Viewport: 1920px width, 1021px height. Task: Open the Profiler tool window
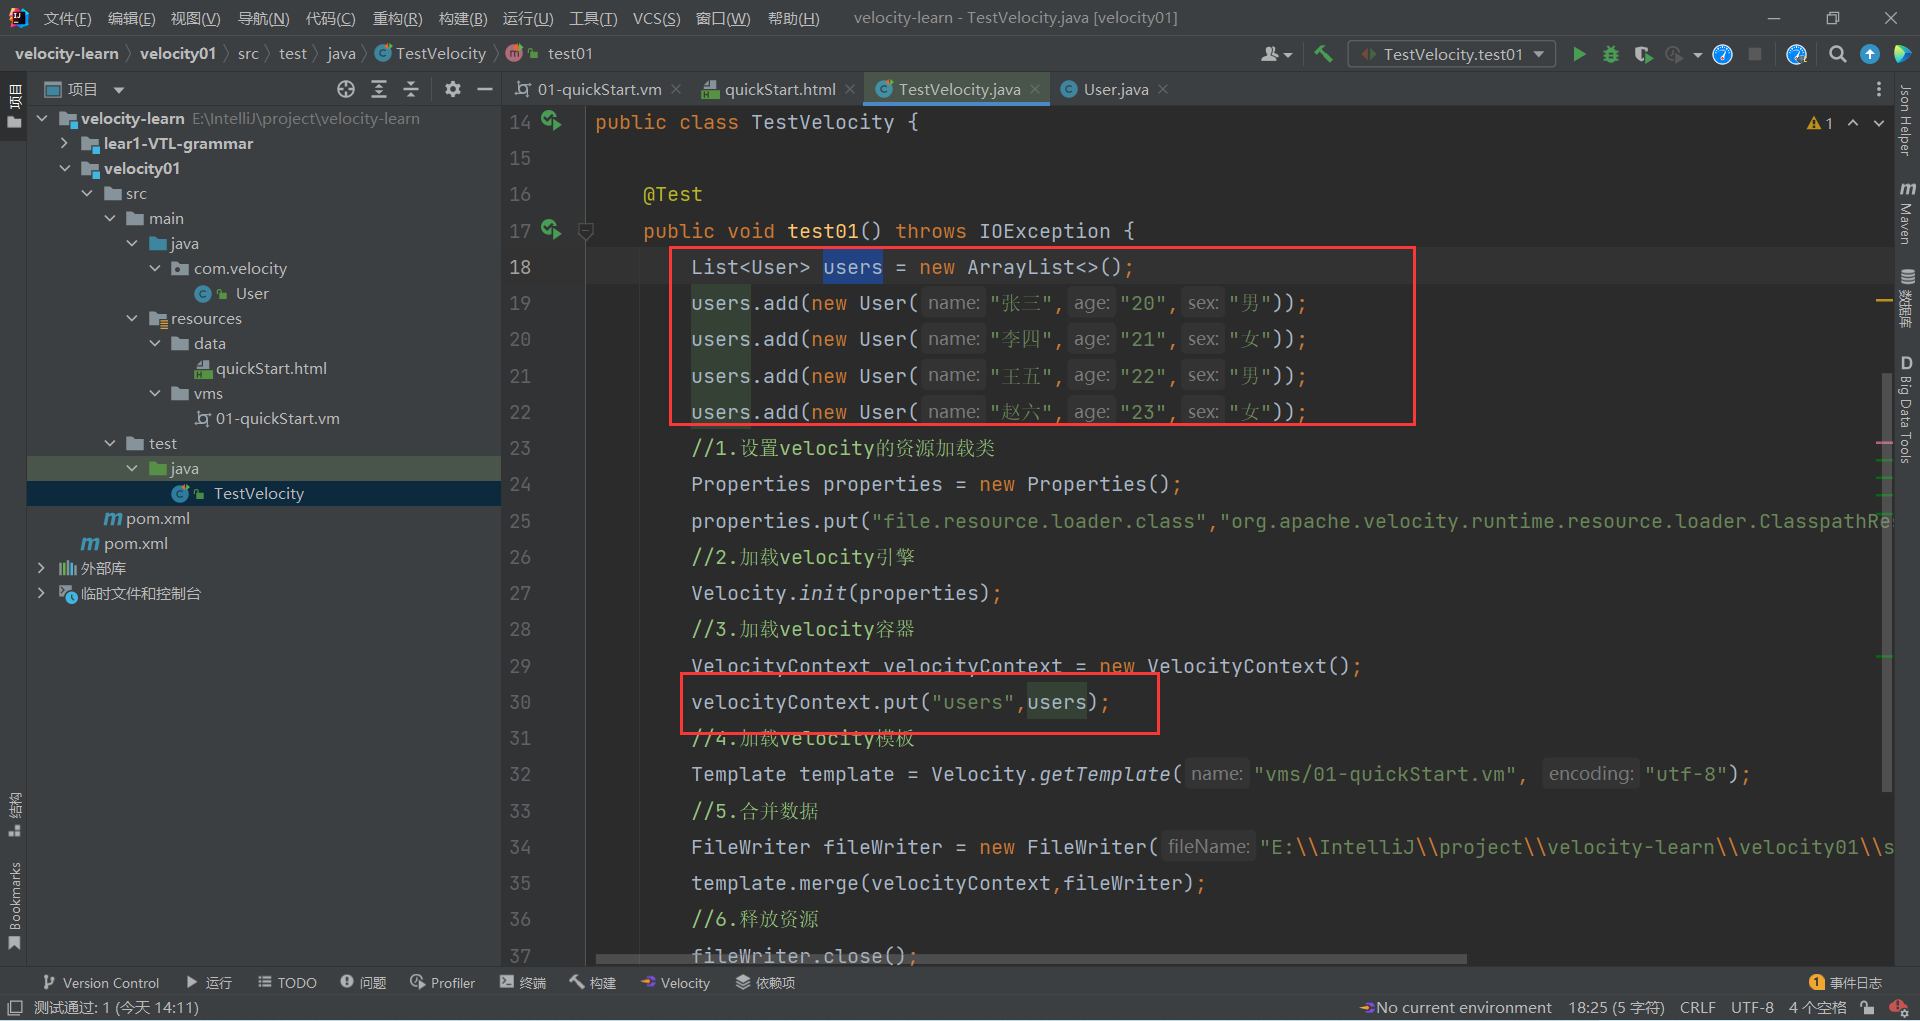coord(442,983)
